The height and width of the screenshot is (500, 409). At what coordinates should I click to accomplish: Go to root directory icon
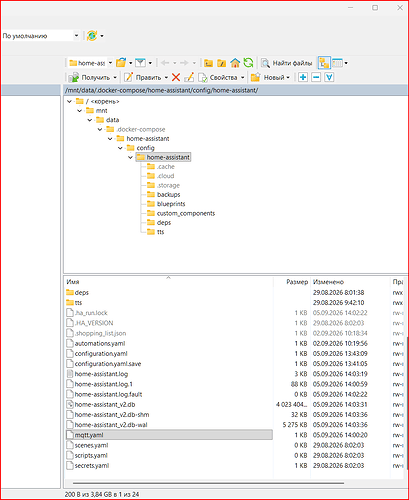(222, 63)
